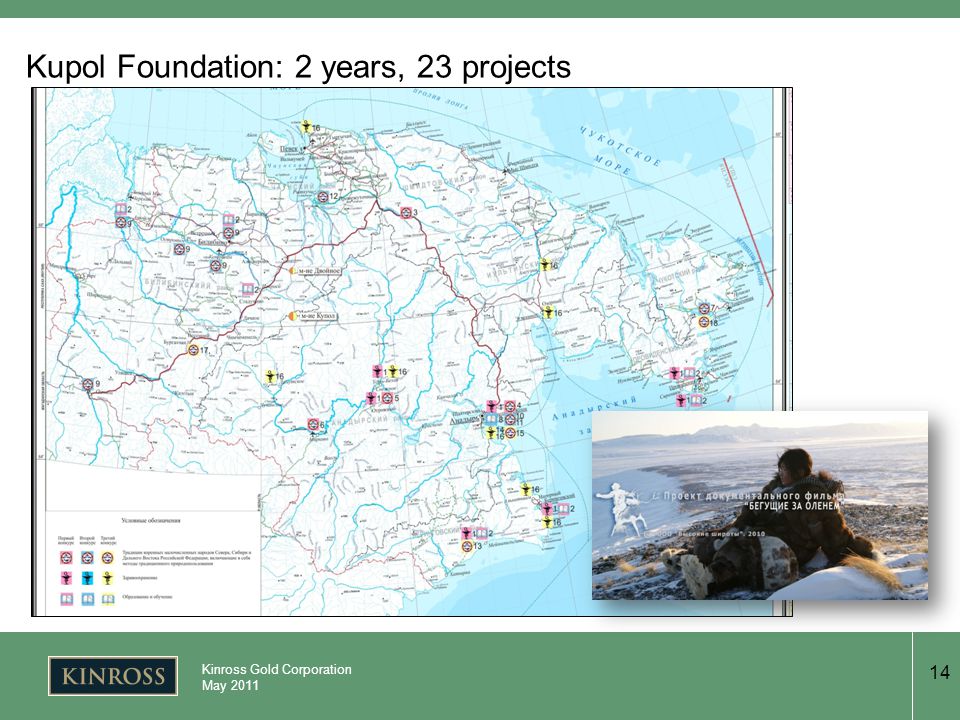
Task: Click the yellow-ringed marker 17
Action: [193, 350]
